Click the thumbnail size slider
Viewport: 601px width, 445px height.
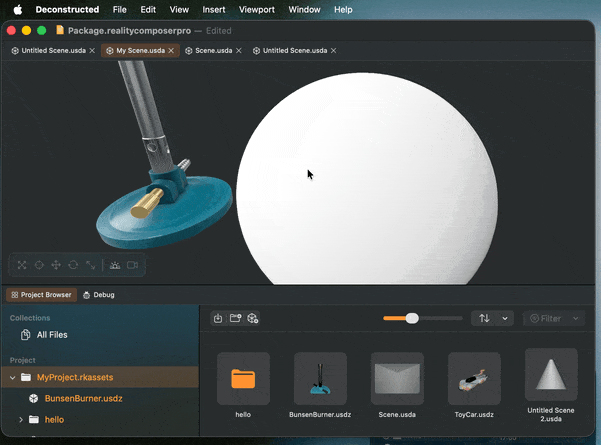tap(411, 318)
